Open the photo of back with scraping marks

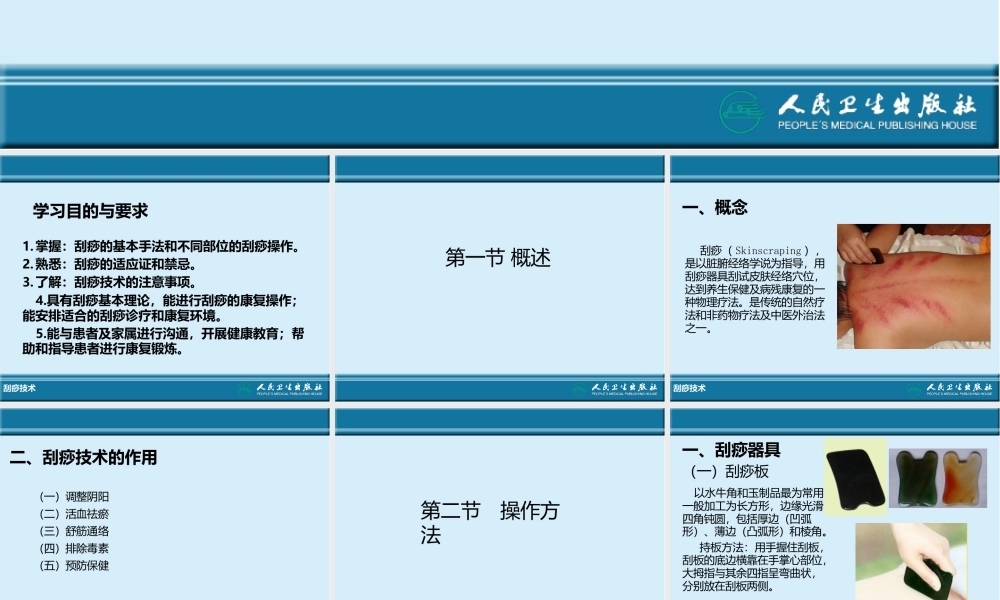point(913,286)
